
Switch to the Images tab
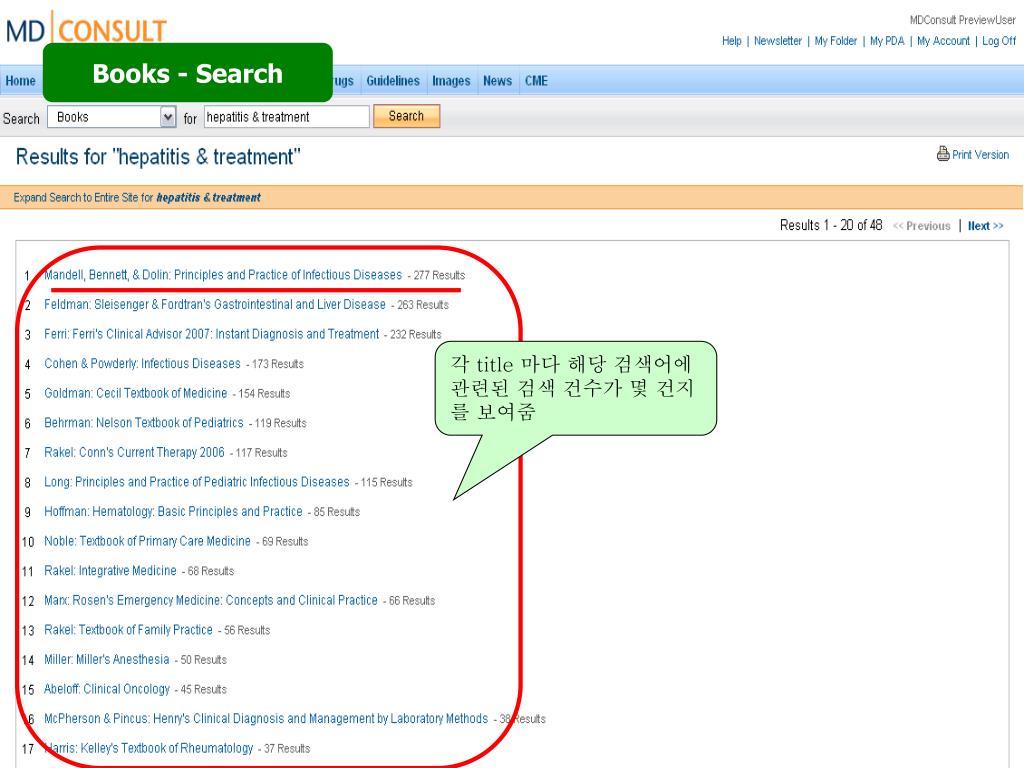(451, 81)
